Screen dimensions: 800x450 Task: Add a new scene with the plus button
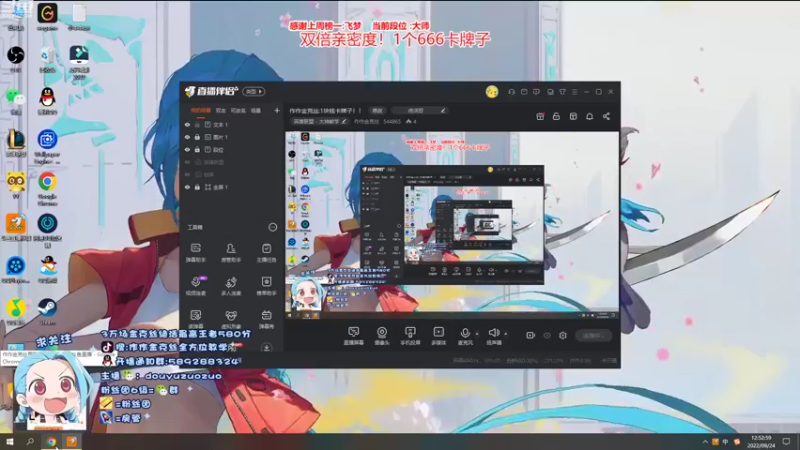pyautogui.click(x=277, y=110)
